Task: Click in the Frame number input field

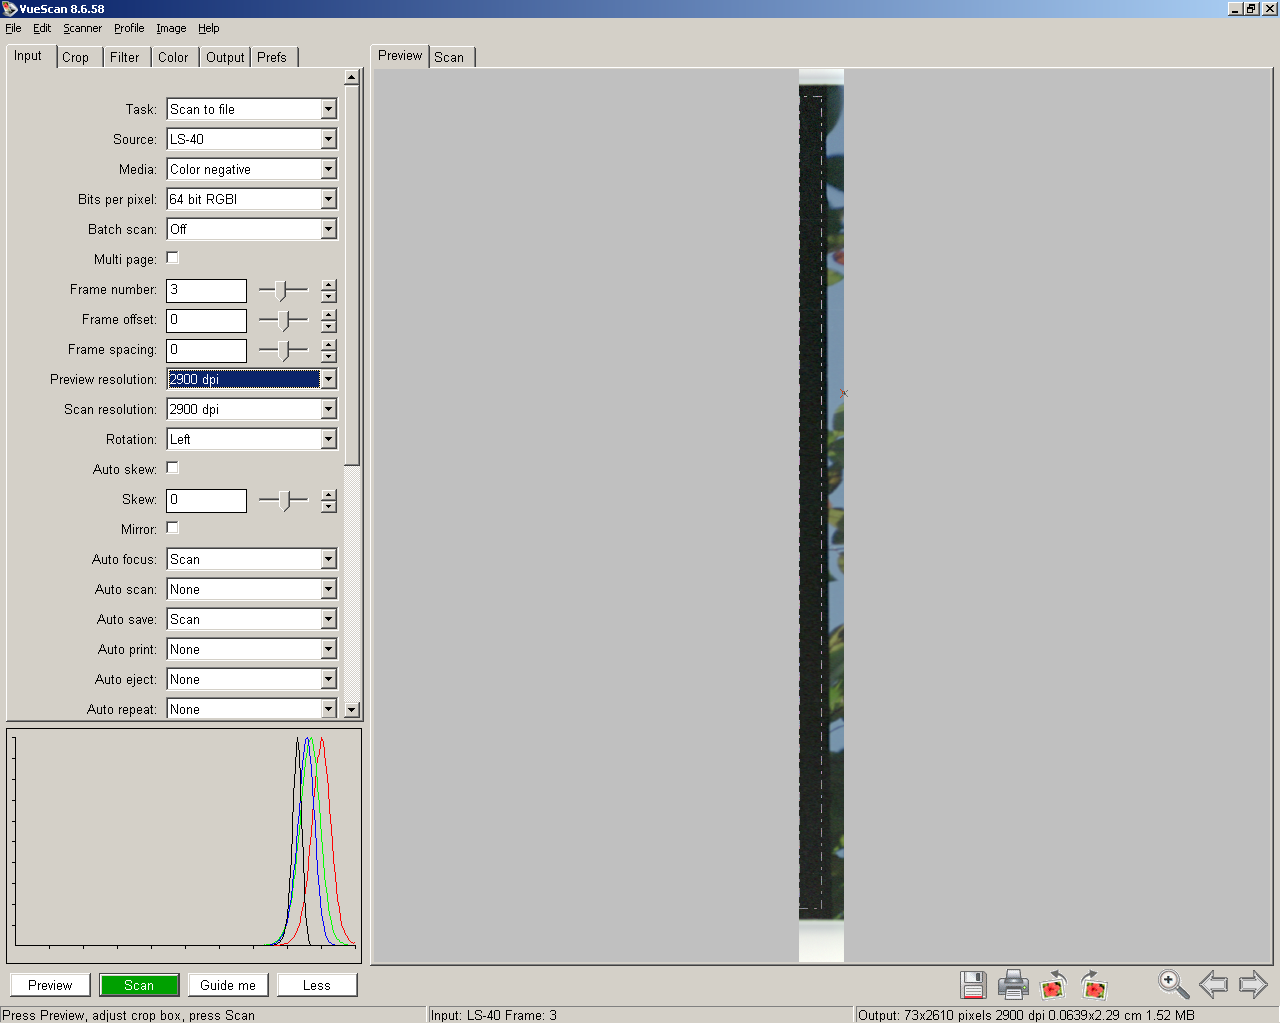Action: click(x=206, y=290)
